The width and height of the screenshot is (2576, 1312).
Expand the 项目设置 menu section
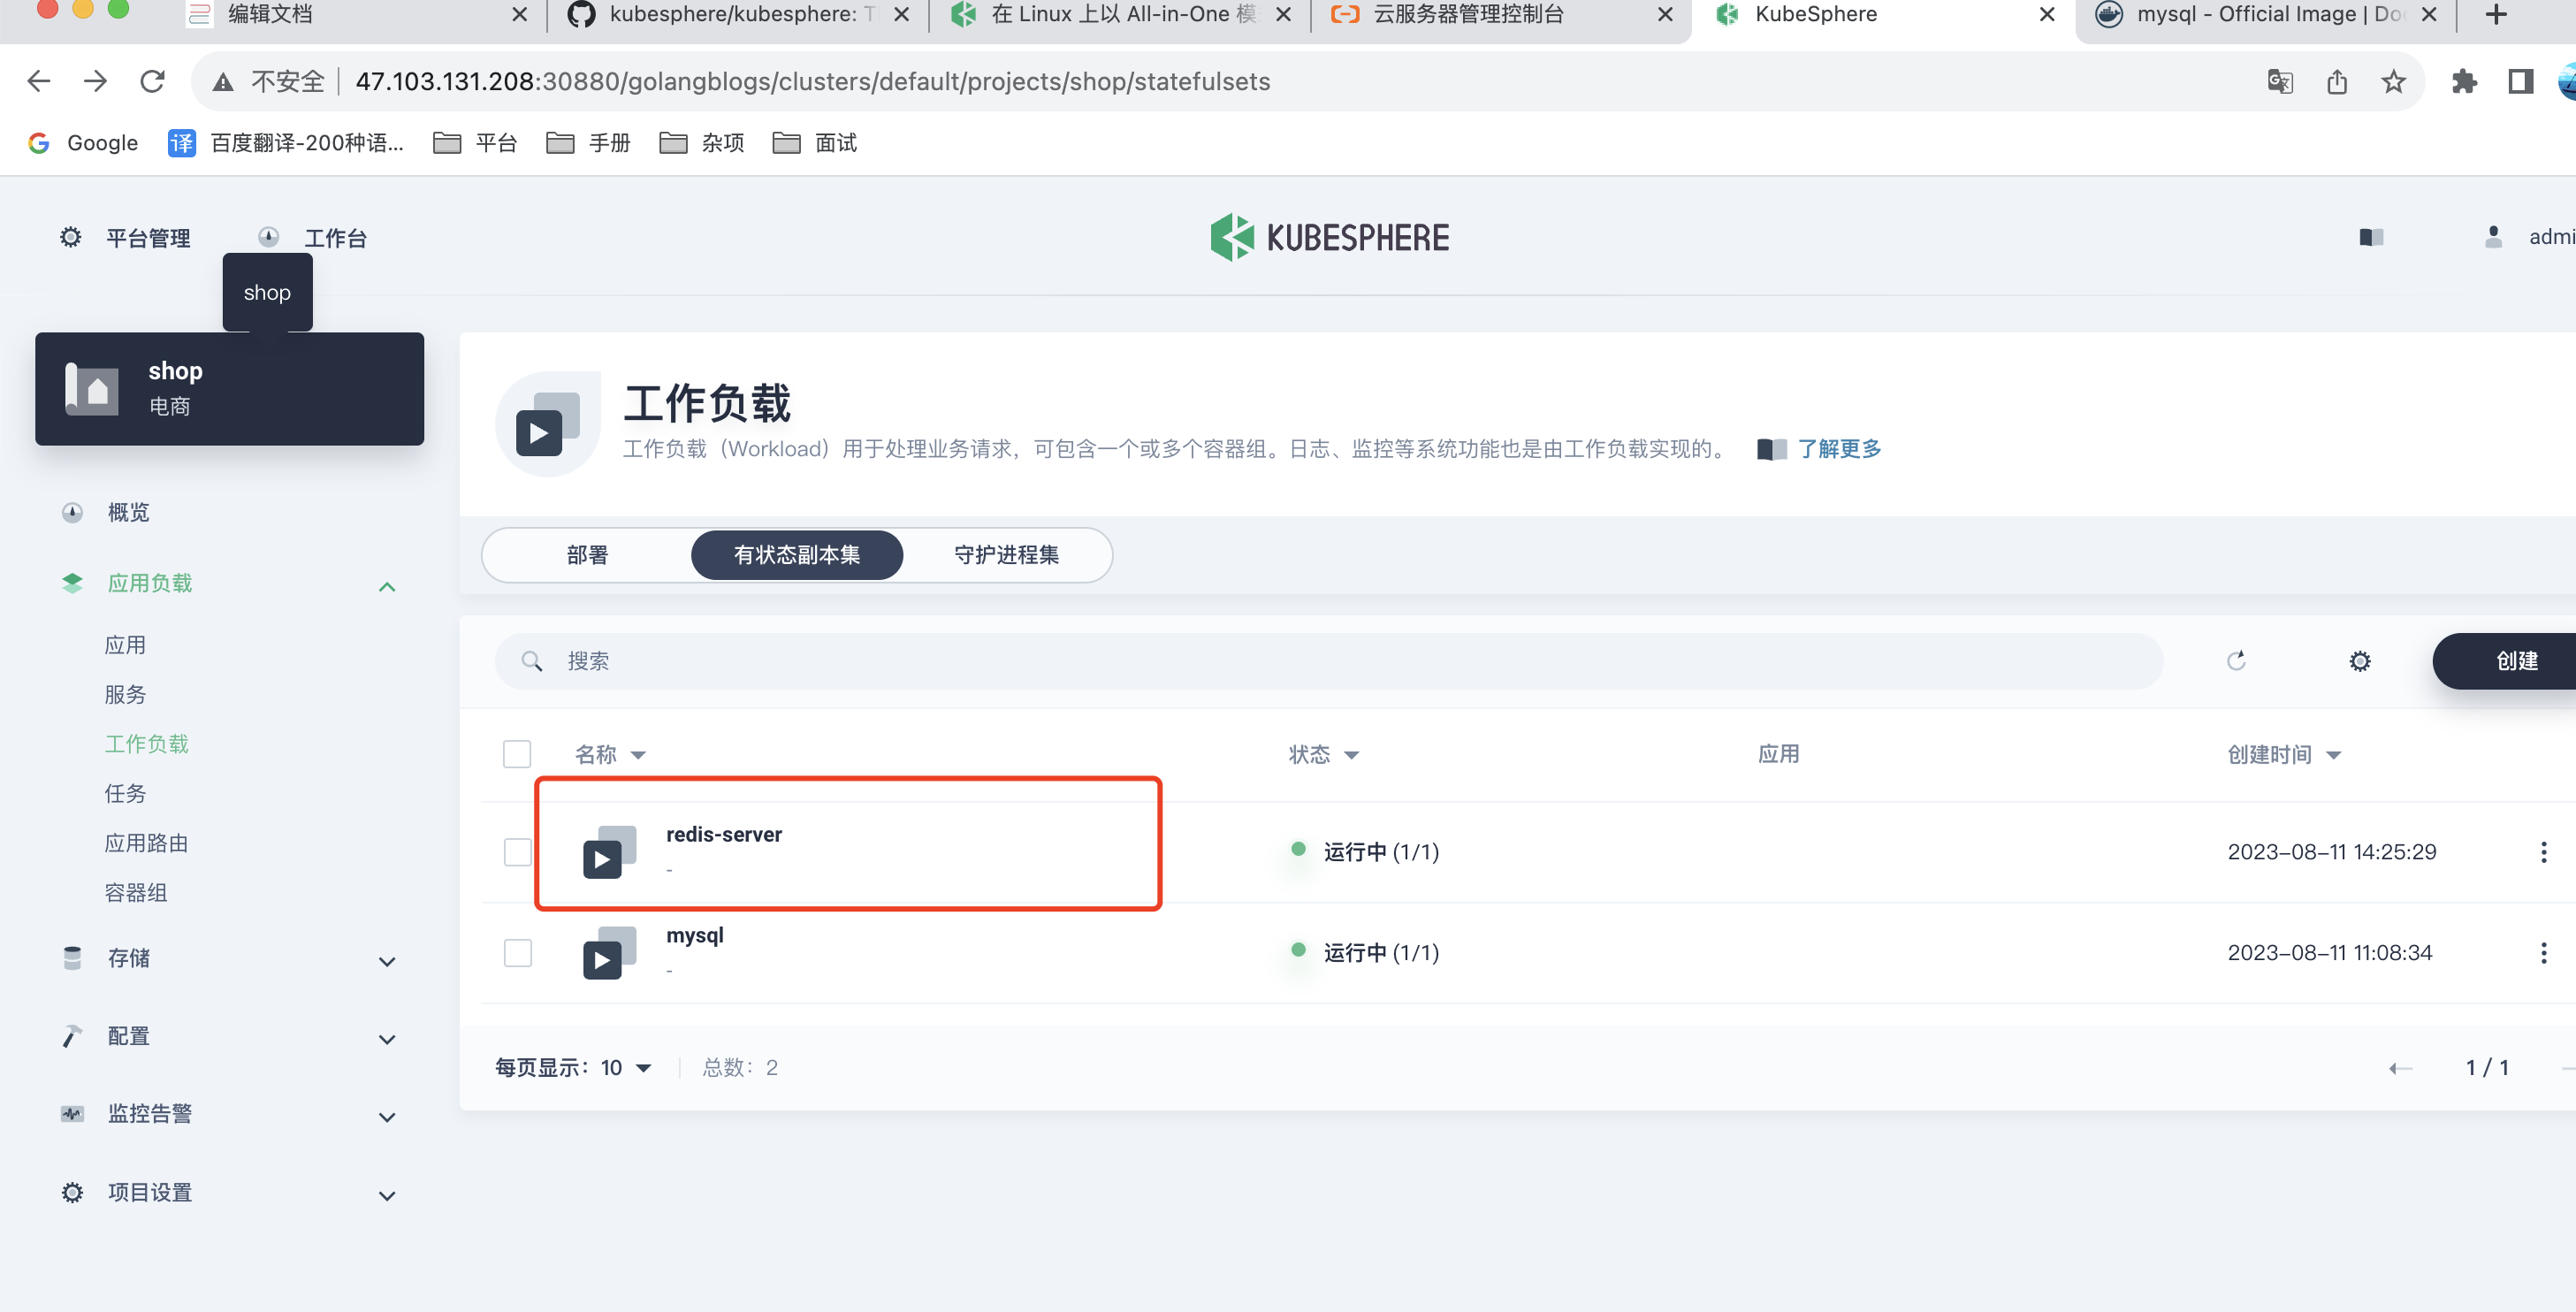tap(387, 1195)
